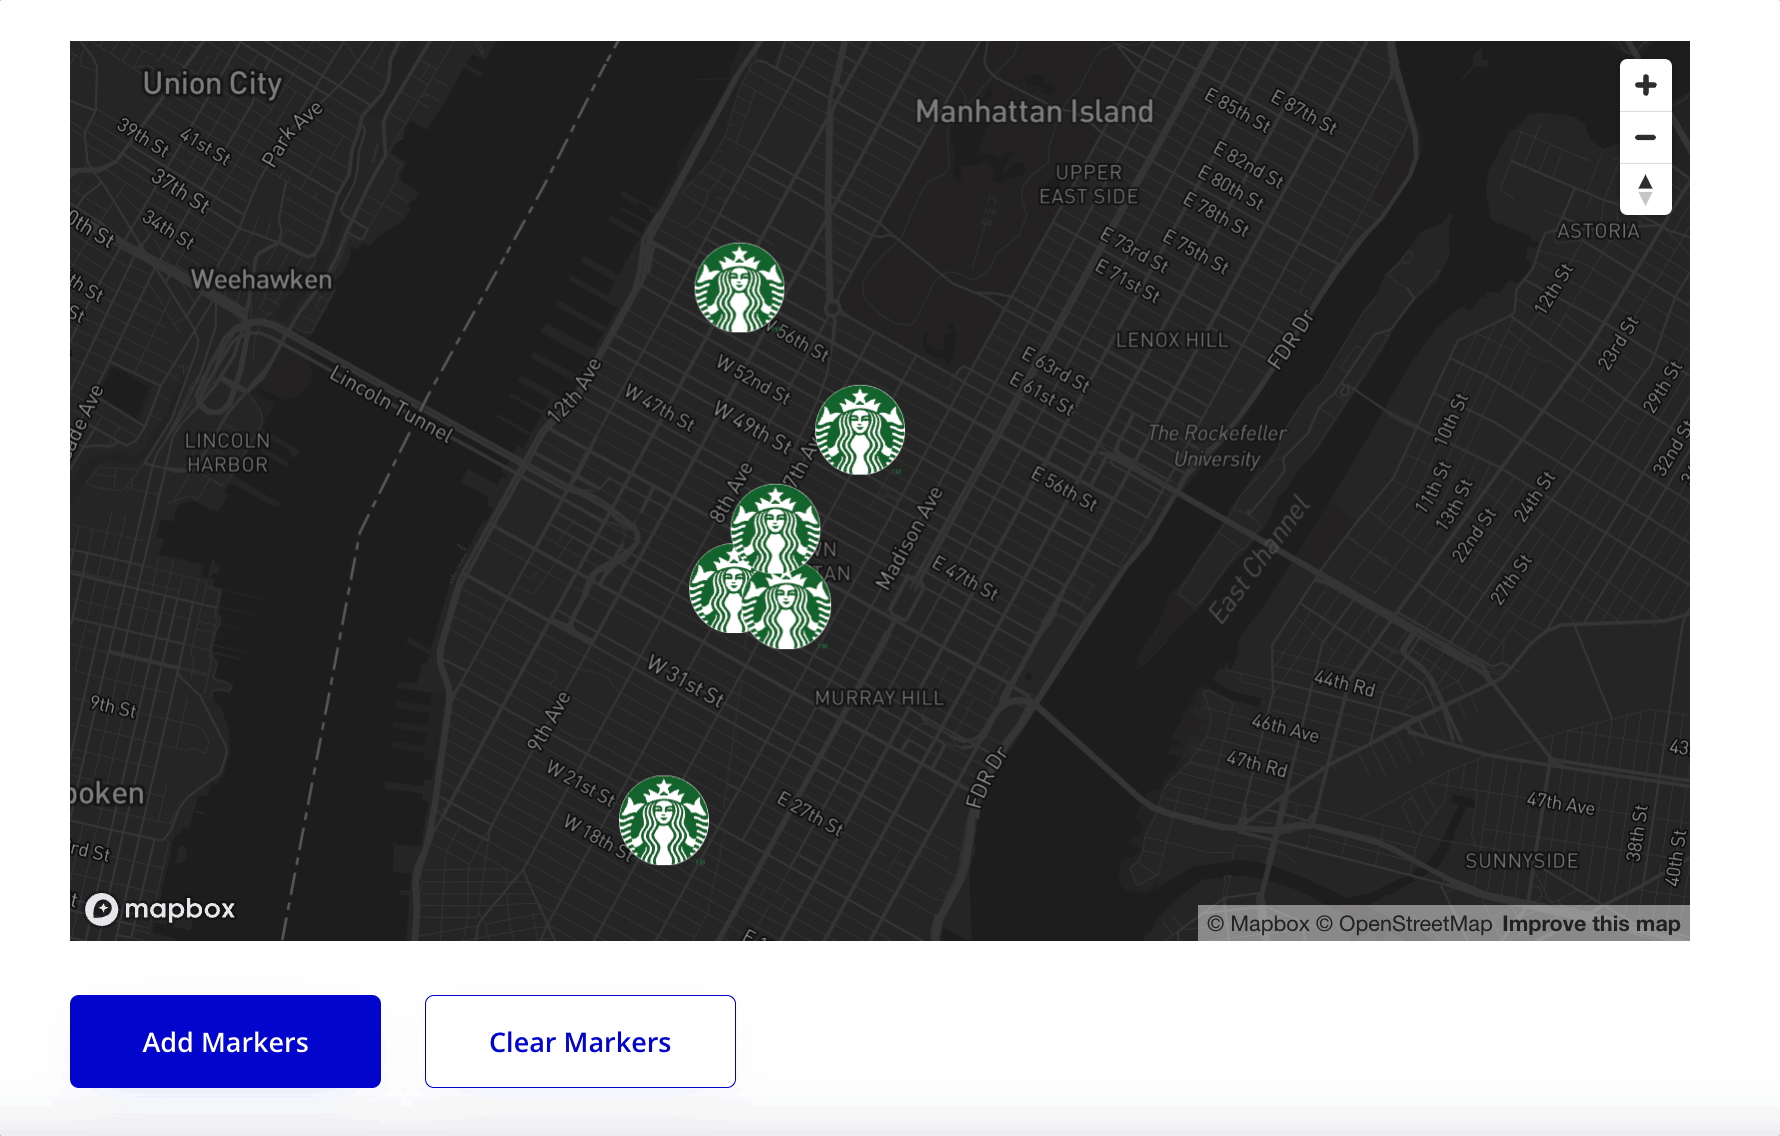Click the Mapbox logo
Viewport: 1780px width, 1136px height.
[x=160, y=909]
